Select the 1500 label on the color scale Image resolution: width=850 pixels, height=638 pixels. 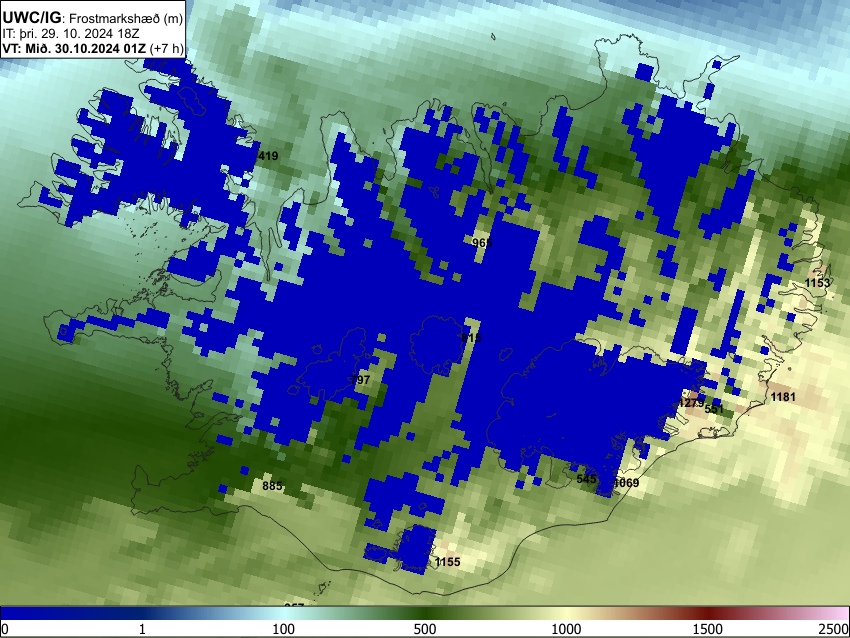pyautogui.click(x=708, y=629)
